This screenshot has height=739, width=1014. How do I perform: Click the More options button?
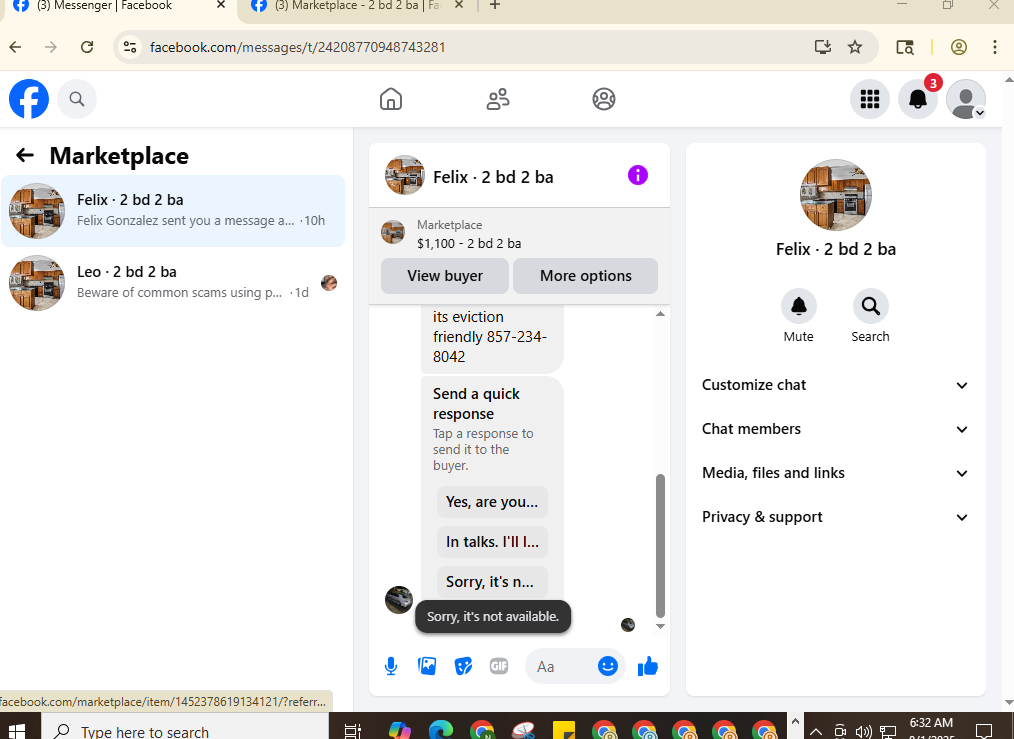pyautogui.click(x=585, y=276)
